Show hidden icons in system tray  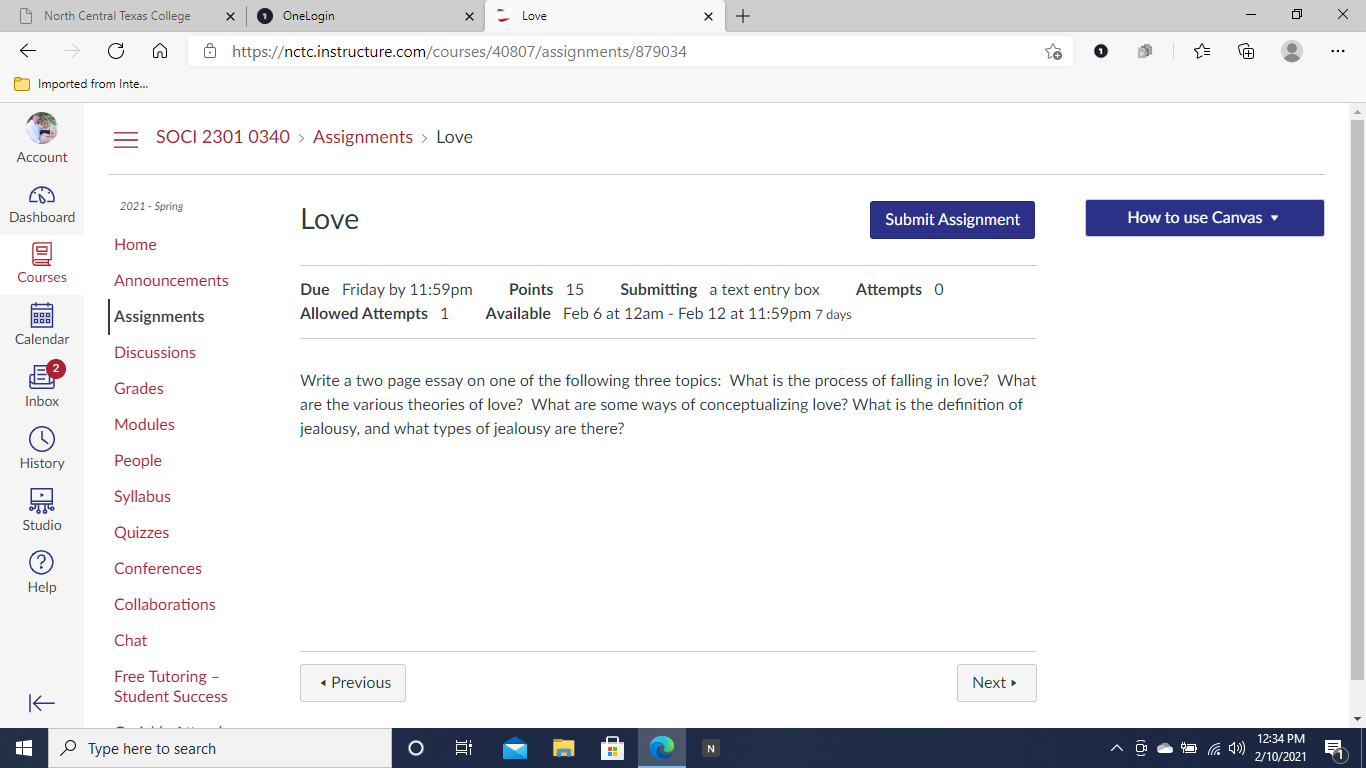[1117, 748]
